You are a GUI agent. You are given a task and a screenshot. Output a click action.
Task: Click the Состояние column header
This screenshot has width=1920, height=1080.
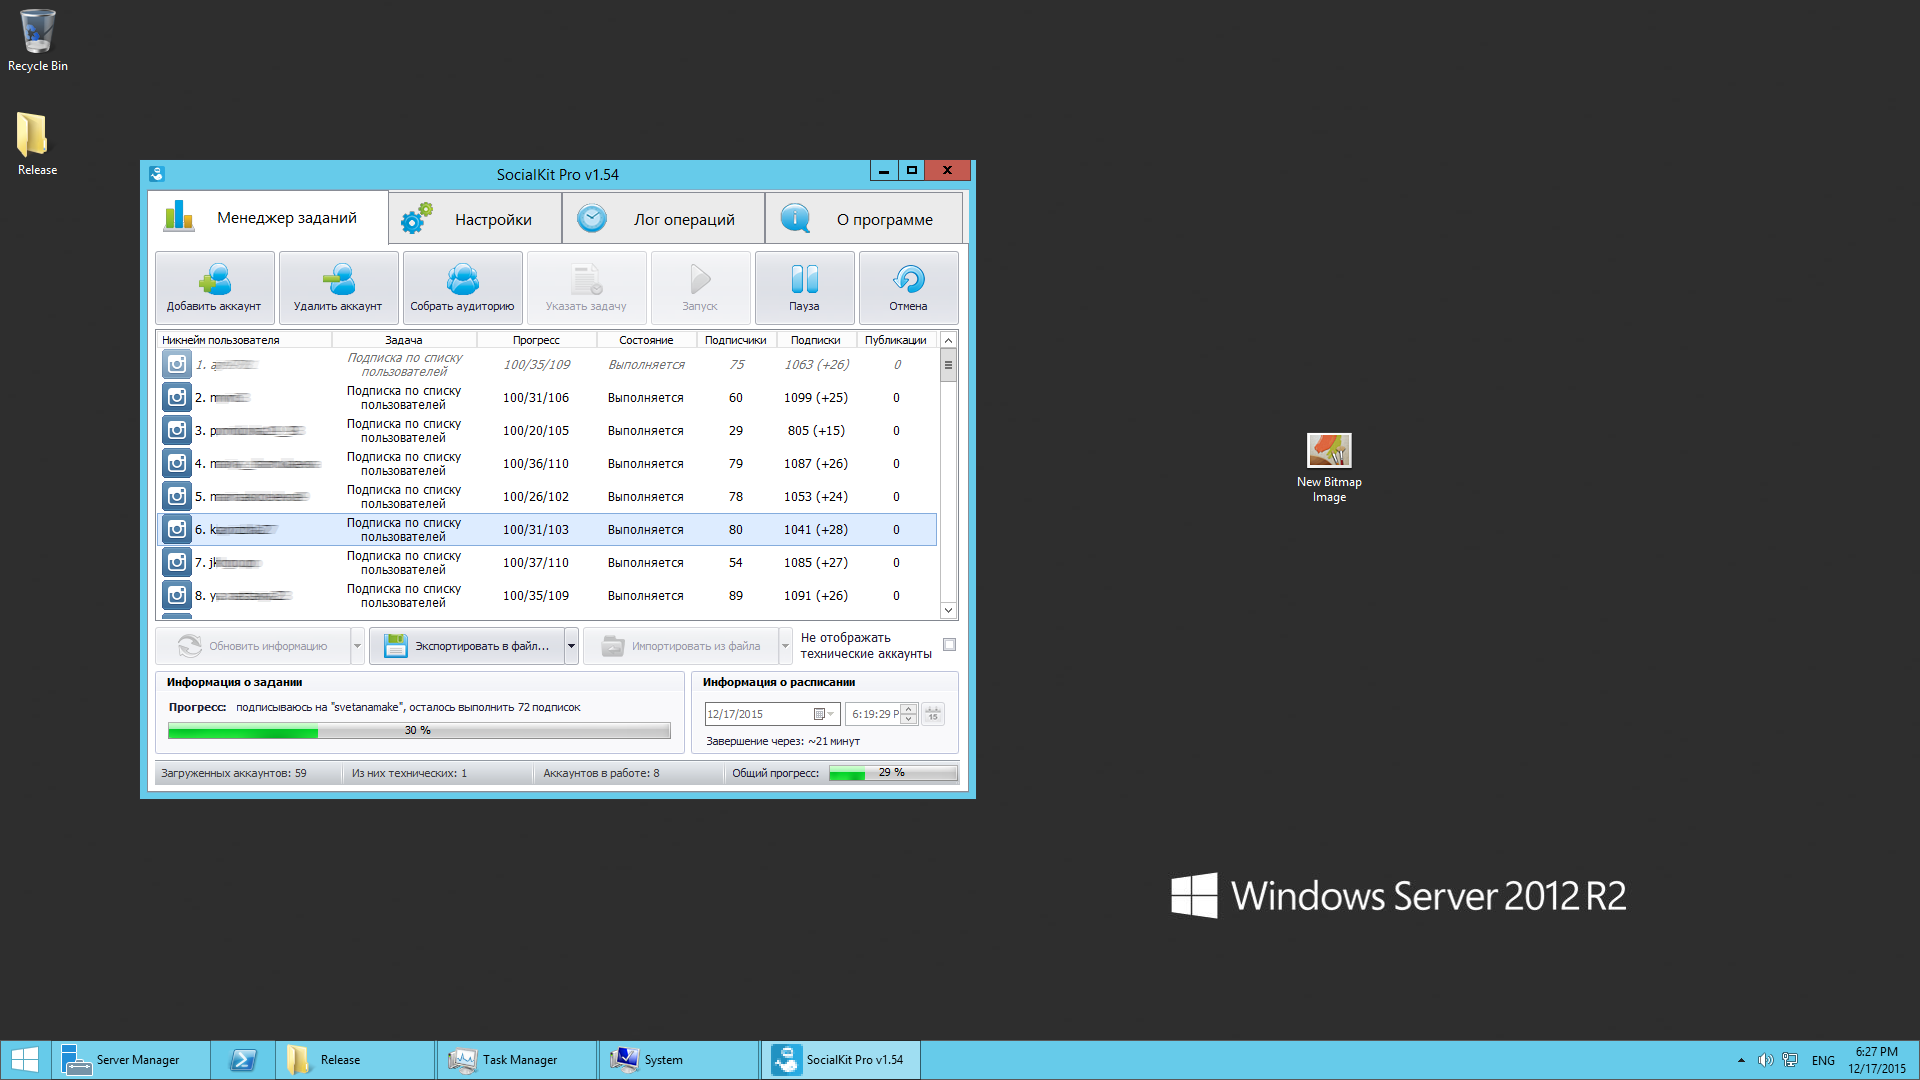click(x=646, y=340)
